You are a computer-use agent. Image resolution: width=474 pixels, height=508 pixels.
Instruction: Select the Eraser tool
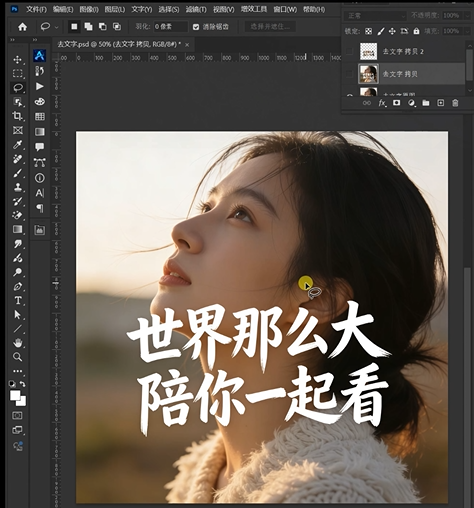(x=17, y=215)
